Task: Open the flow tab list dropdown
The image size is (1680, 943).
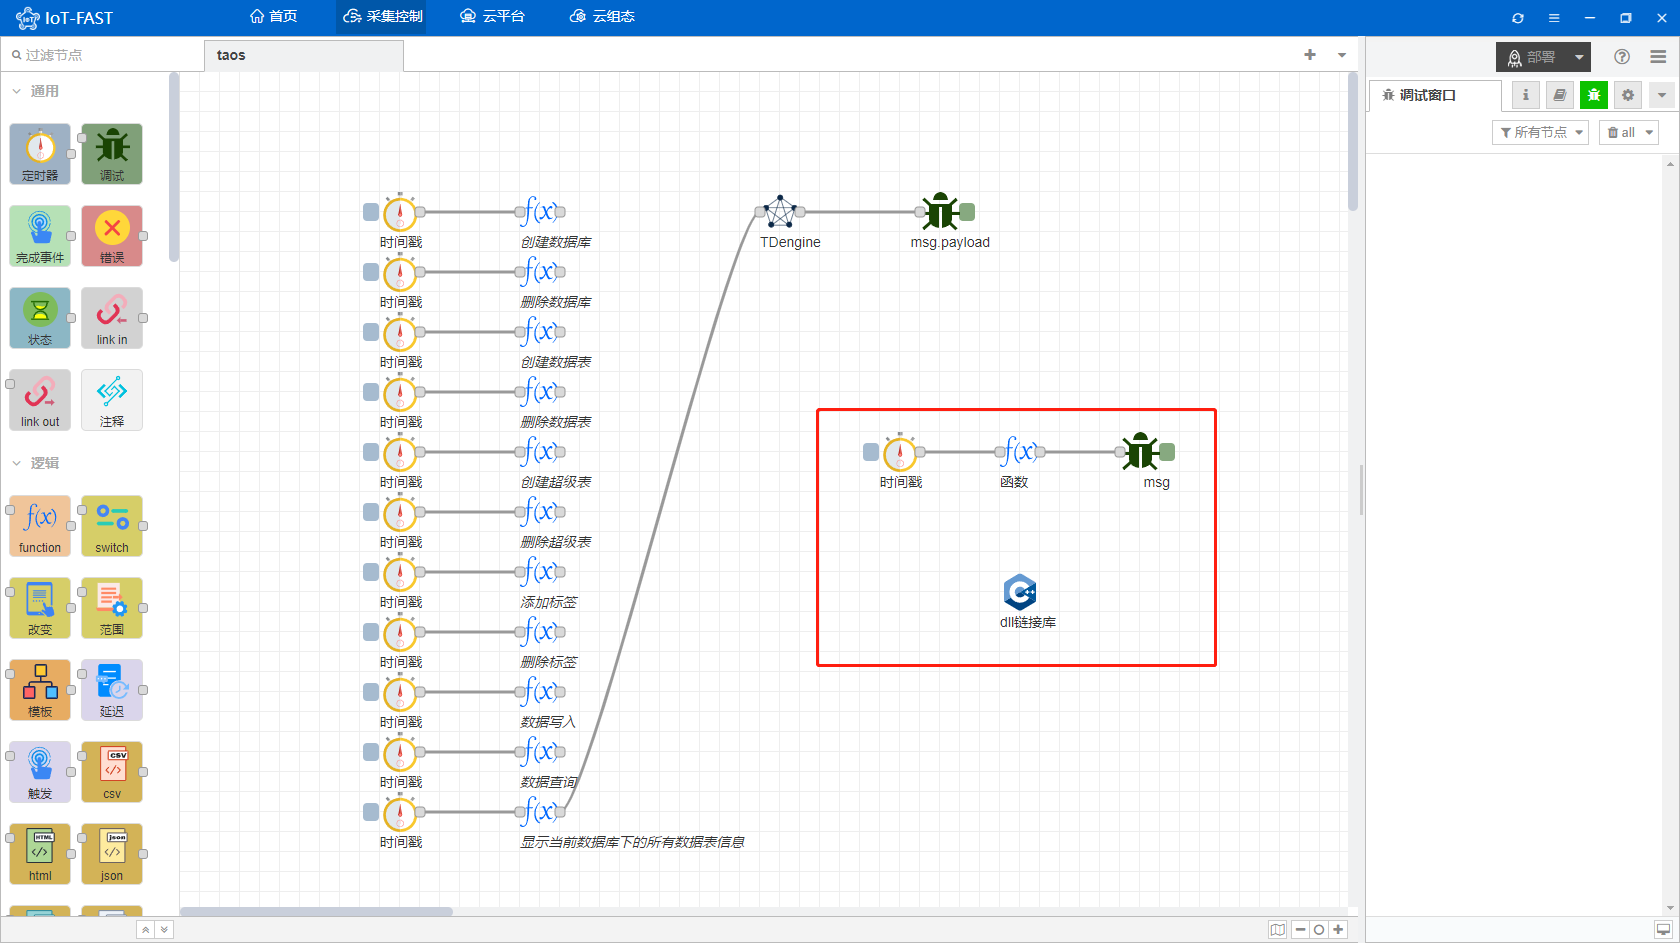Action: point(1342,55)
